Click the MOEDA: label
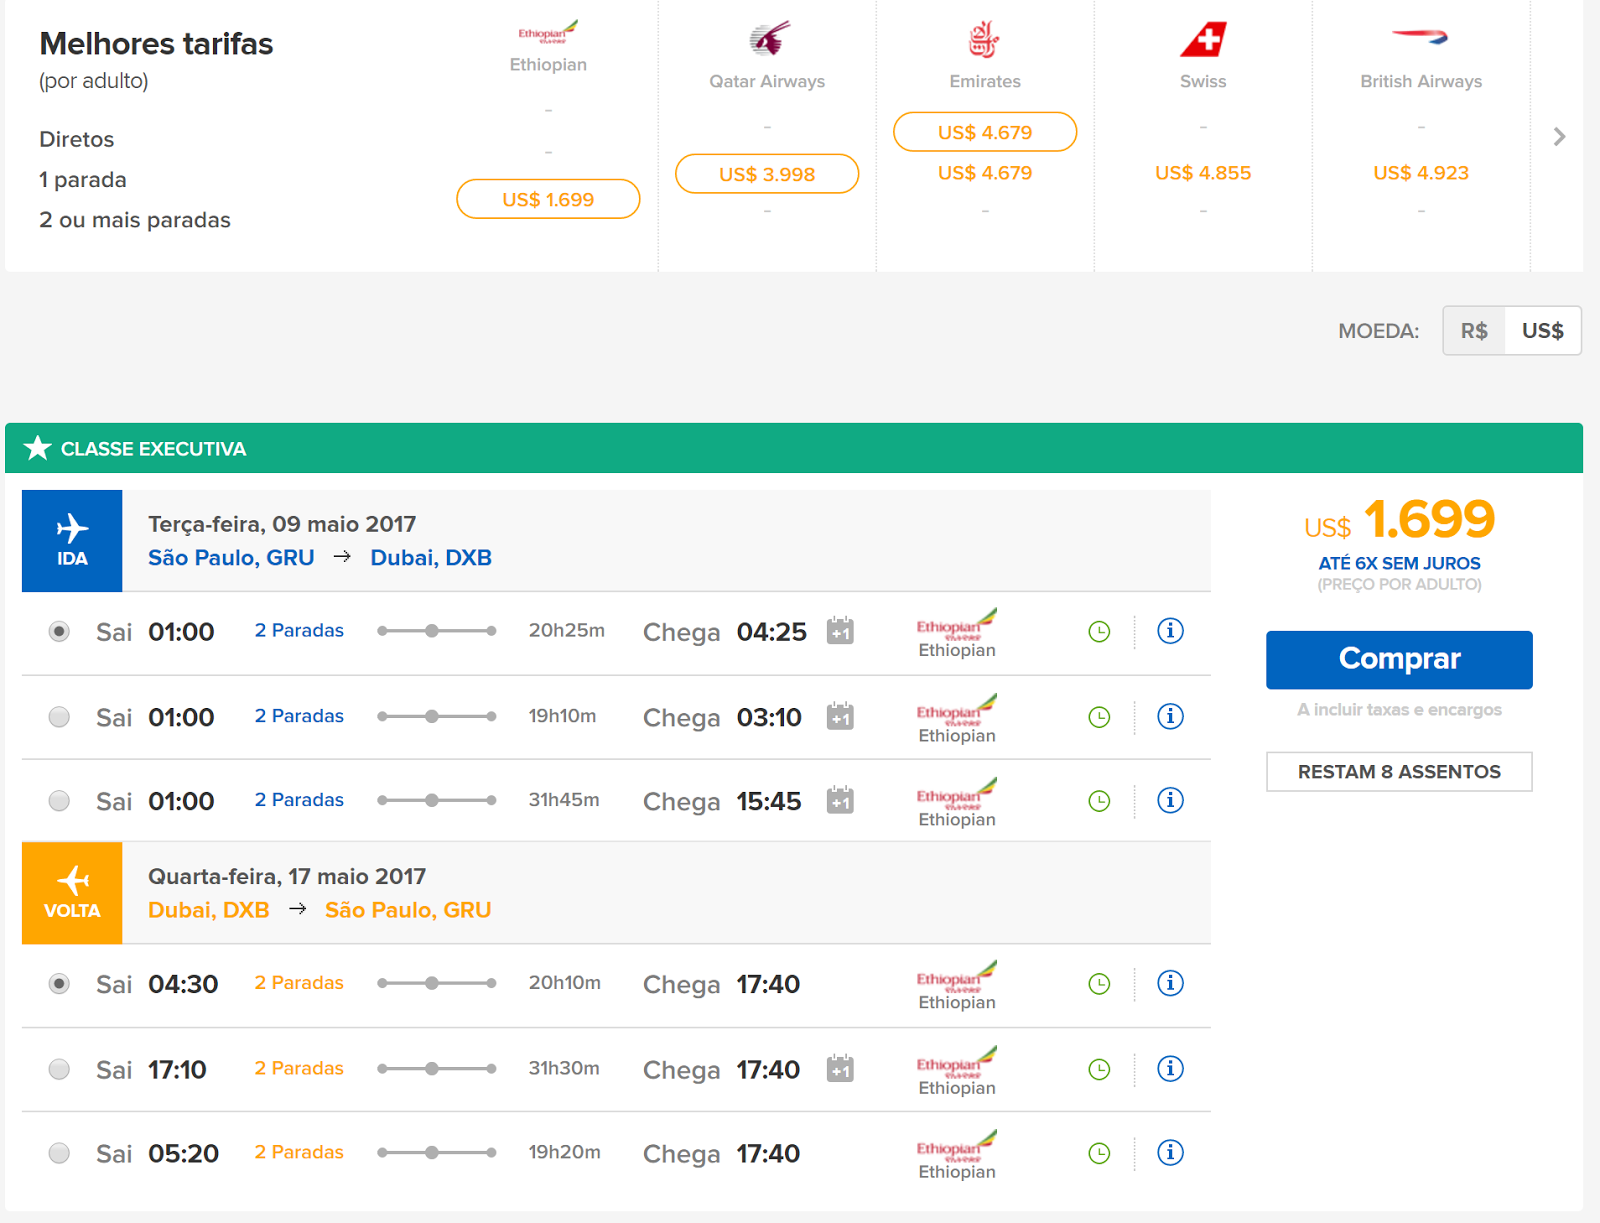1600x1223 pixels. coord(1378,331)
